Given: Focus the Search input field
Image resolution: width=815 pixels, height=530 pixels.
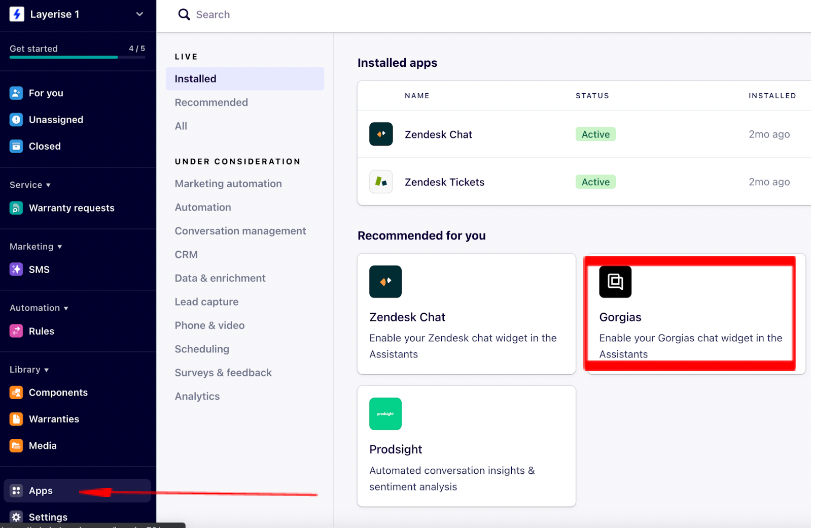Looking at the screenshot, I should pos(213,15).
